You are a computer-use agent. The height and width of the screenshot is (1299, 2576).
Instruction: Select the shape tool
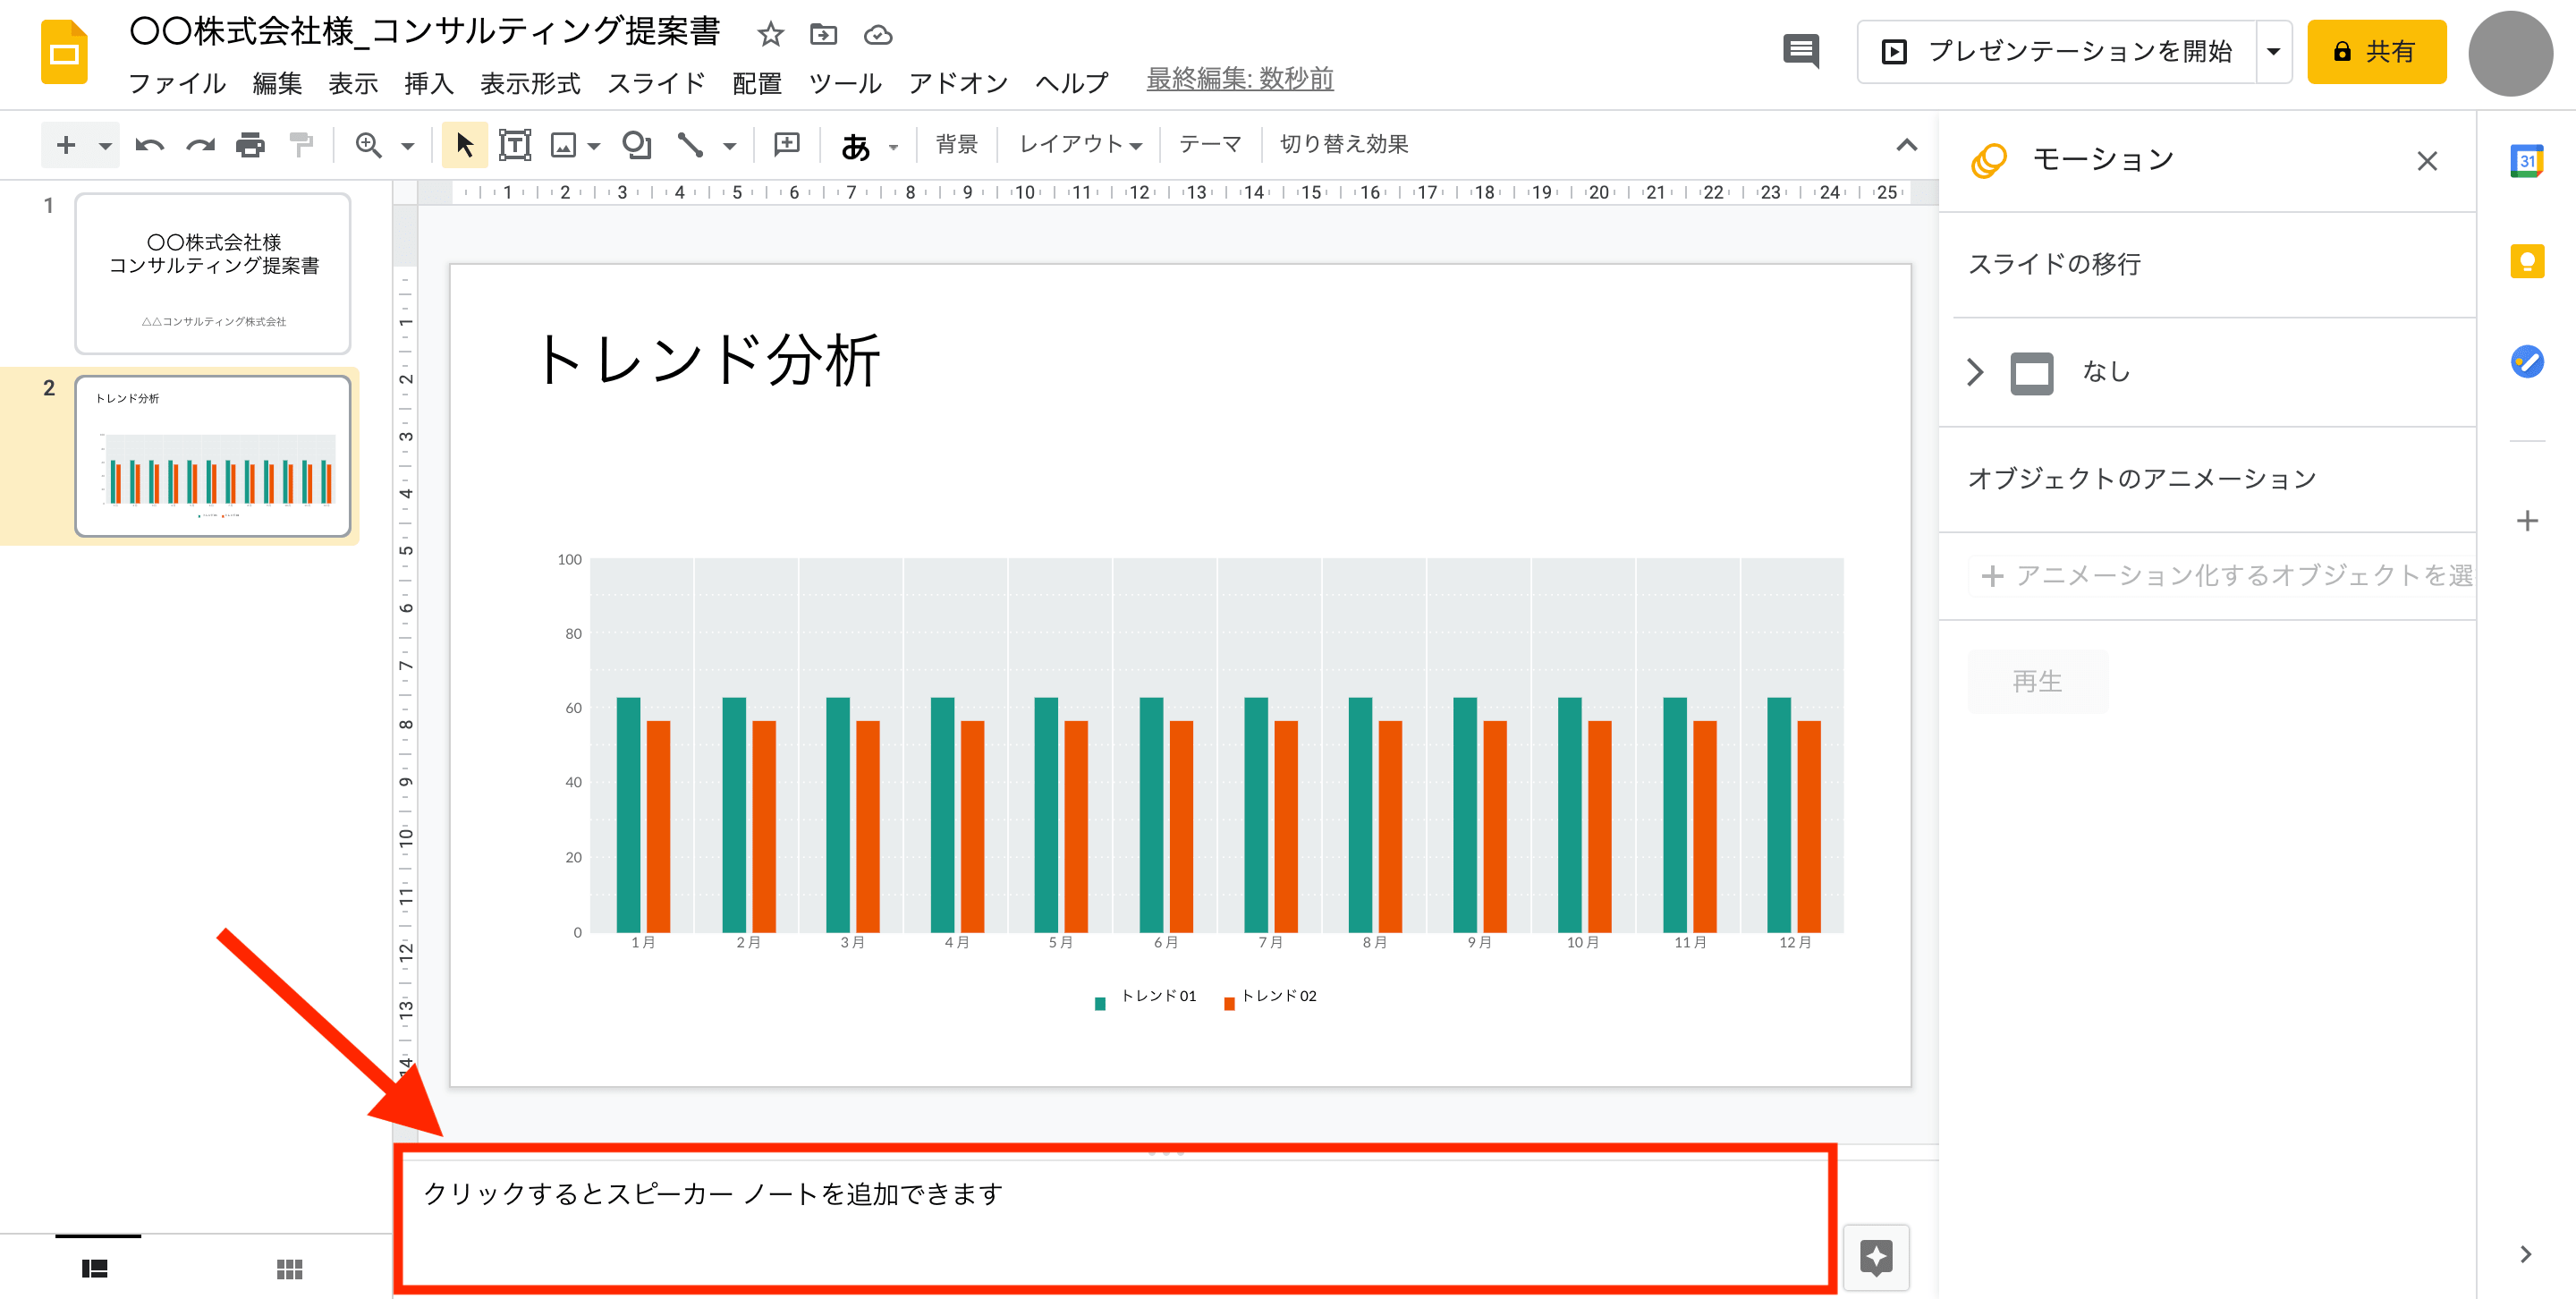(x=636, y=146)
